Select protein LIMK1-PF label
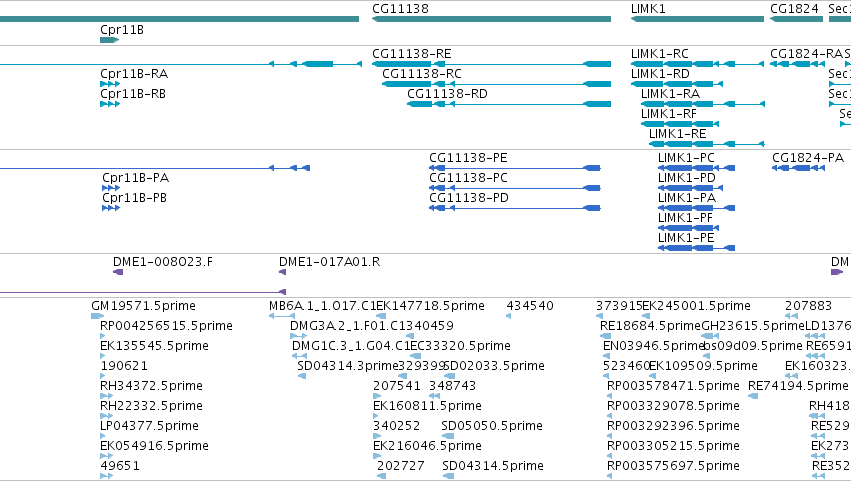Image resolution: width=851 pixels, height=481 pixels. [x=685, y=218]
